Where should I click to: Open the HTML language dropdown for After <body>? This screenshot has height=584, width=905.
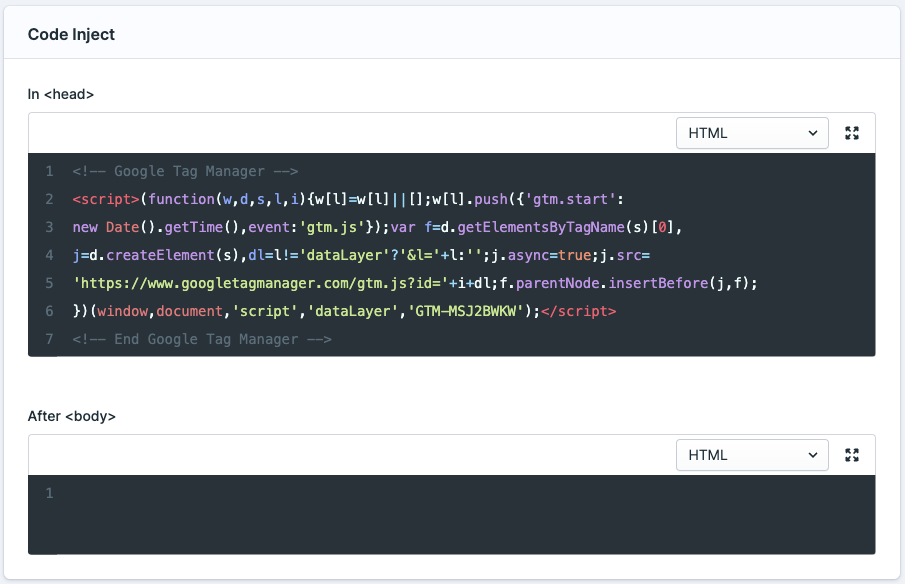tap(752, 455)
